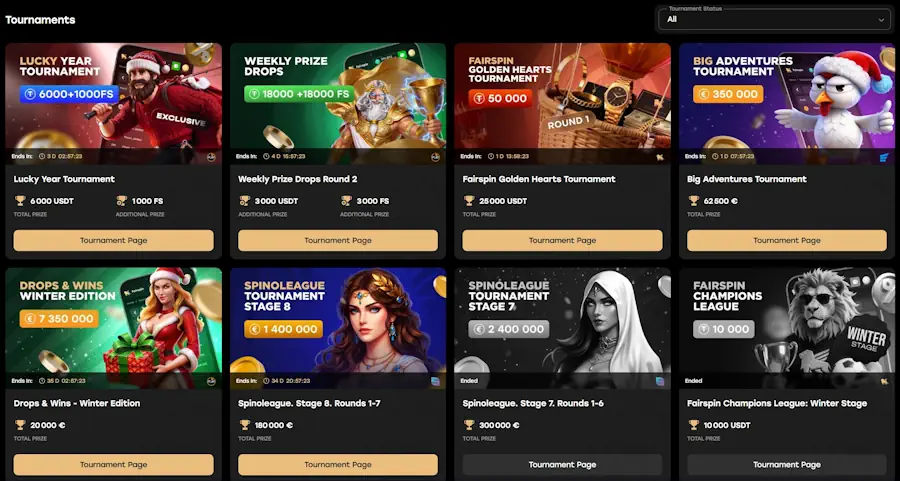The image size is (900, 481).
Task: Click the provider icon on Big Adventures banner
Action: pos(884,157)
